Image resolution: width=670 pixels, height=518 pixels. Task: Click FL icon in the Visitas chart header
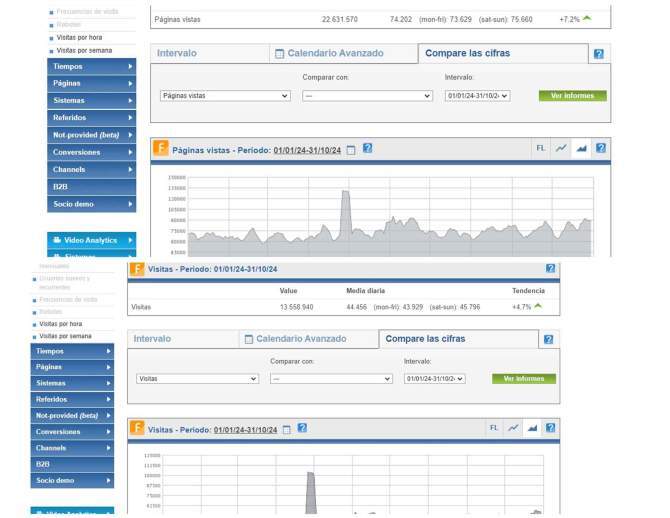pos(494,428)
